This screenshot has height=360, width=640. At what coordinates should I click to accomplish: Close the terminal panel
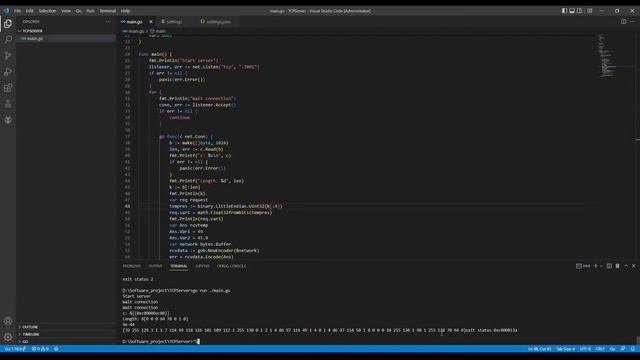(634, 266)
